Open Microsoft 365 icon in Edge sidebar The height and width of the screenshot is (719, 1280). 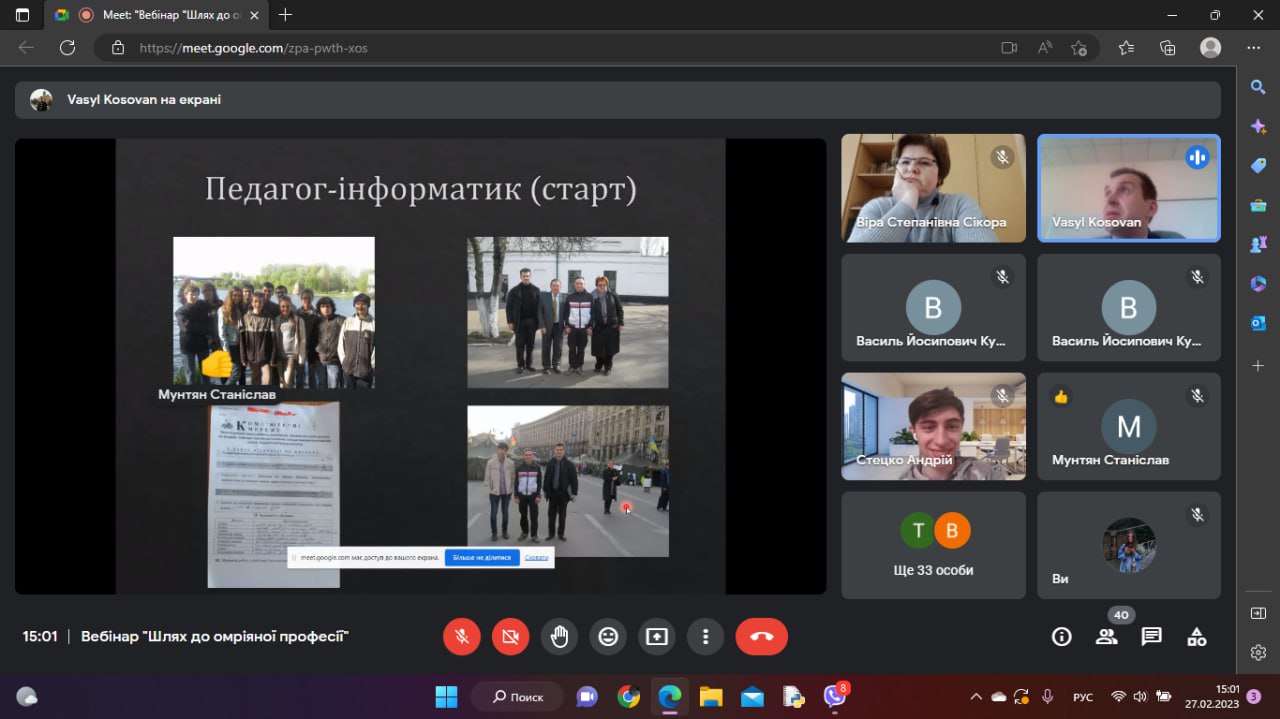pyautogui.click(x=1258, y=283)
